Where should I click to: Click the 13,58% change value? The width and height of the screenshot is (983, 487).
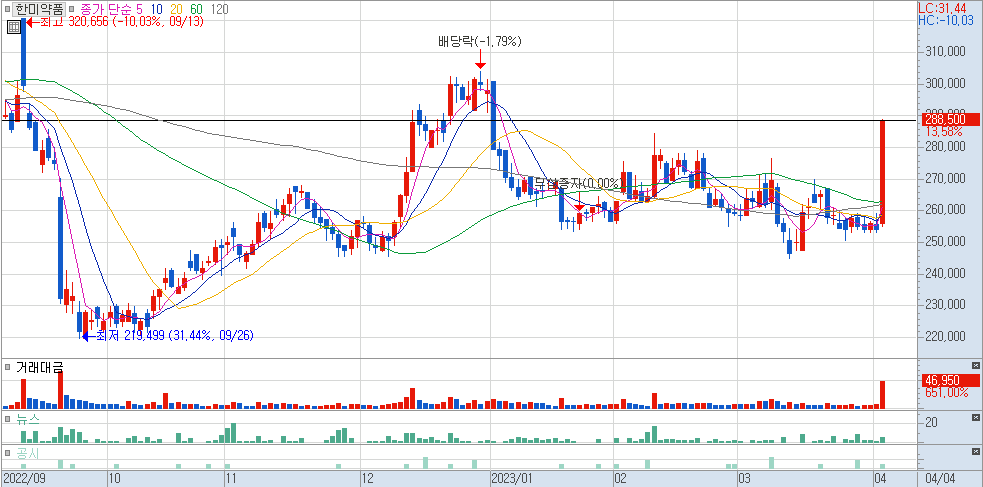point(942,132)
